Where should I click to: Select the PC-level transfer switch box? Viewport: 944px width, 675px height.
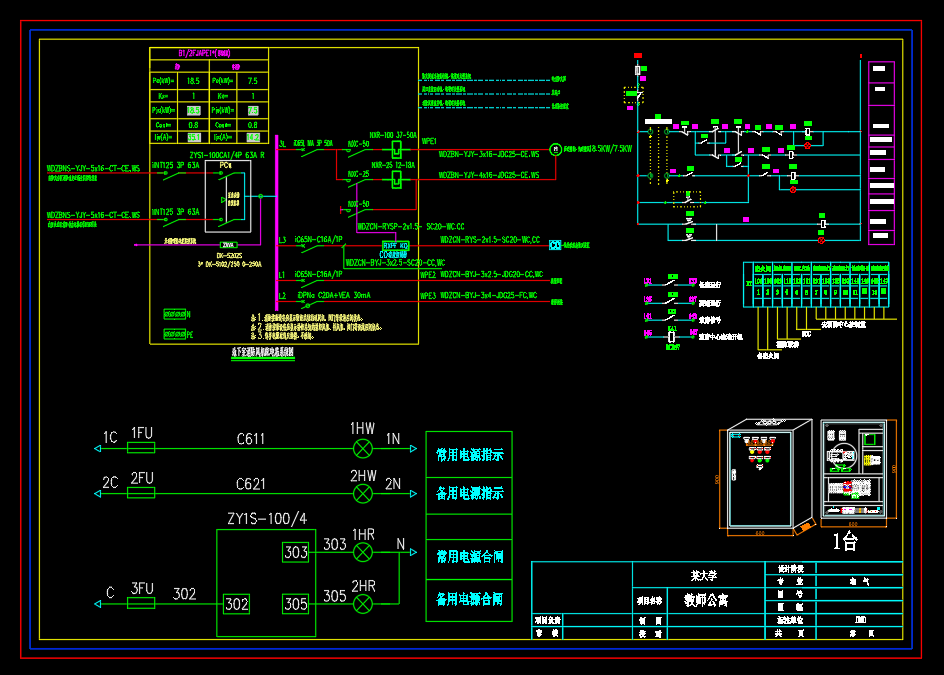(228, 196)
